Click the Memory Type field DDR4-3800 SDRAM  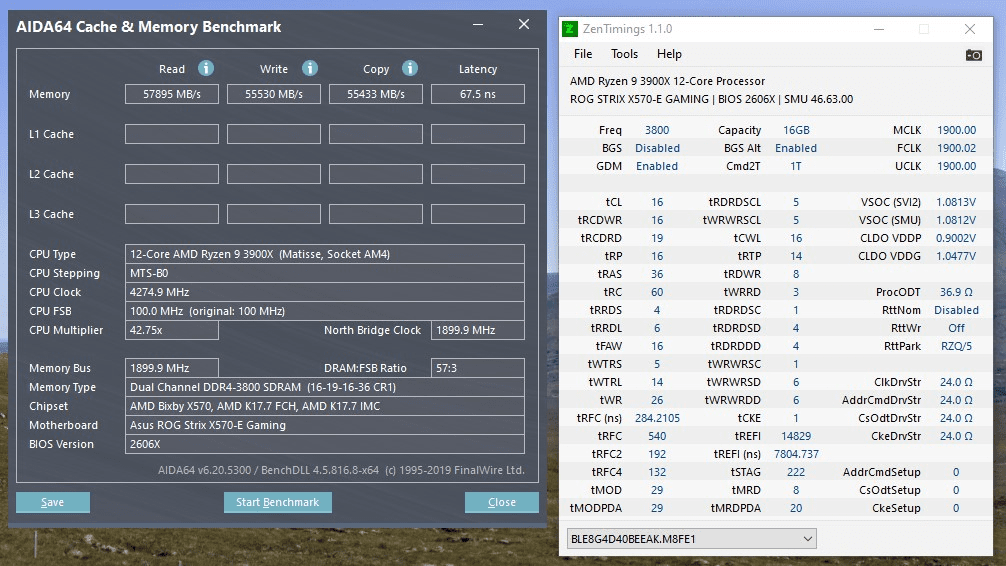click(x=325, y=387)
